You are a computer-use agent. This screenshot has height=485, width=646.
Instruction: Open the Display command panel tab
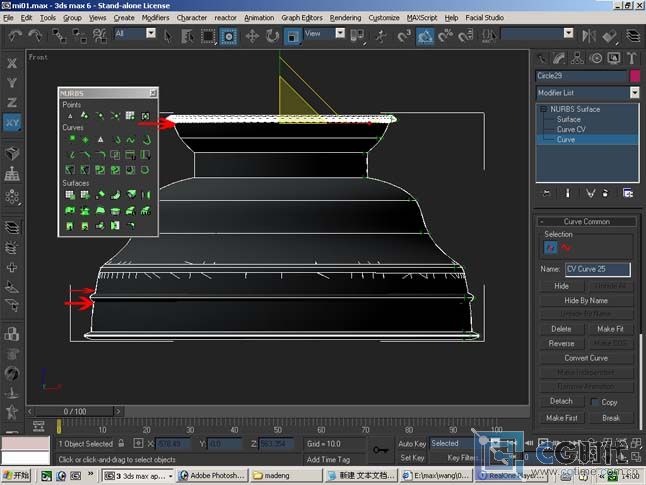(x=614, y=59)
